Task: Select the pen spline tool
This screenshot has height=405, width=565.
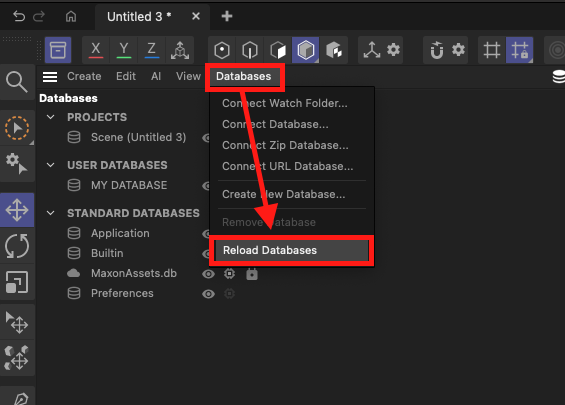Action: coord(21,398)
